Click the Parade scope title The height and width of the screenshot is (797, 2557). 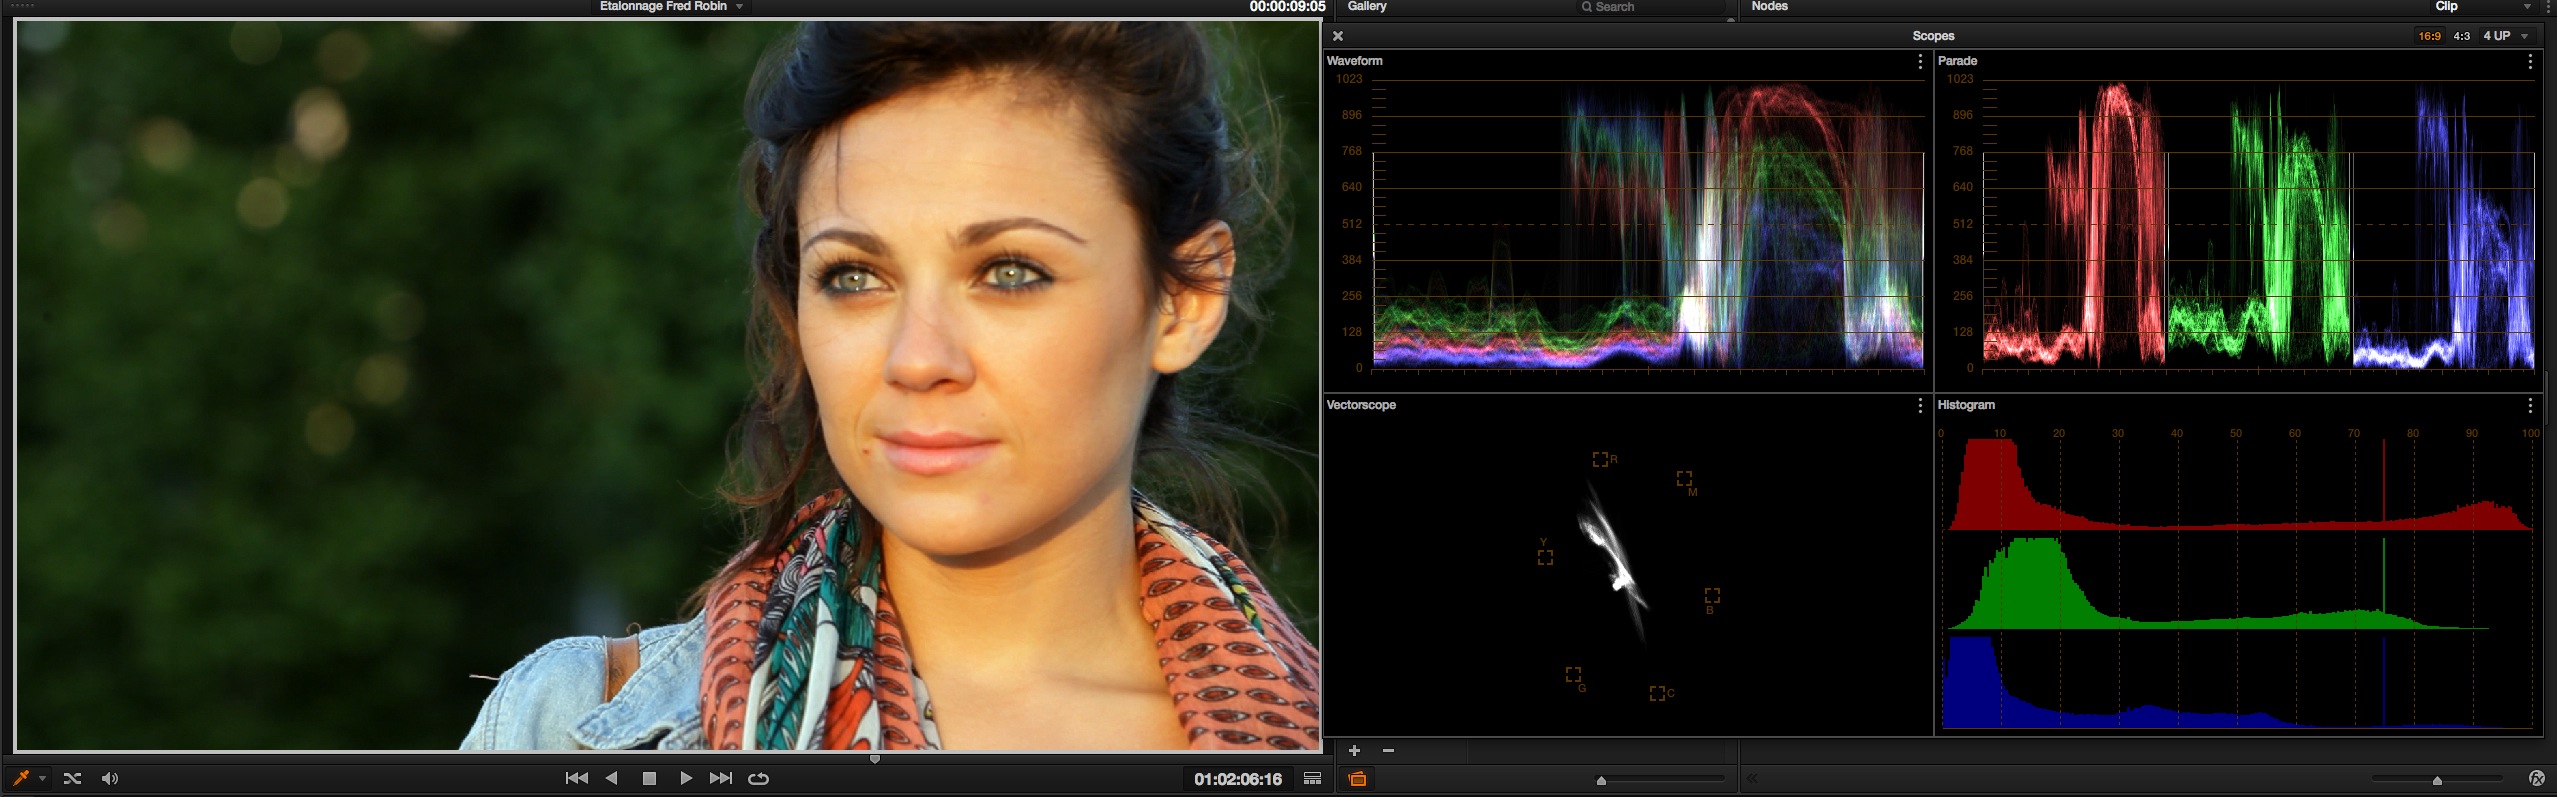tap(1957, 61)
